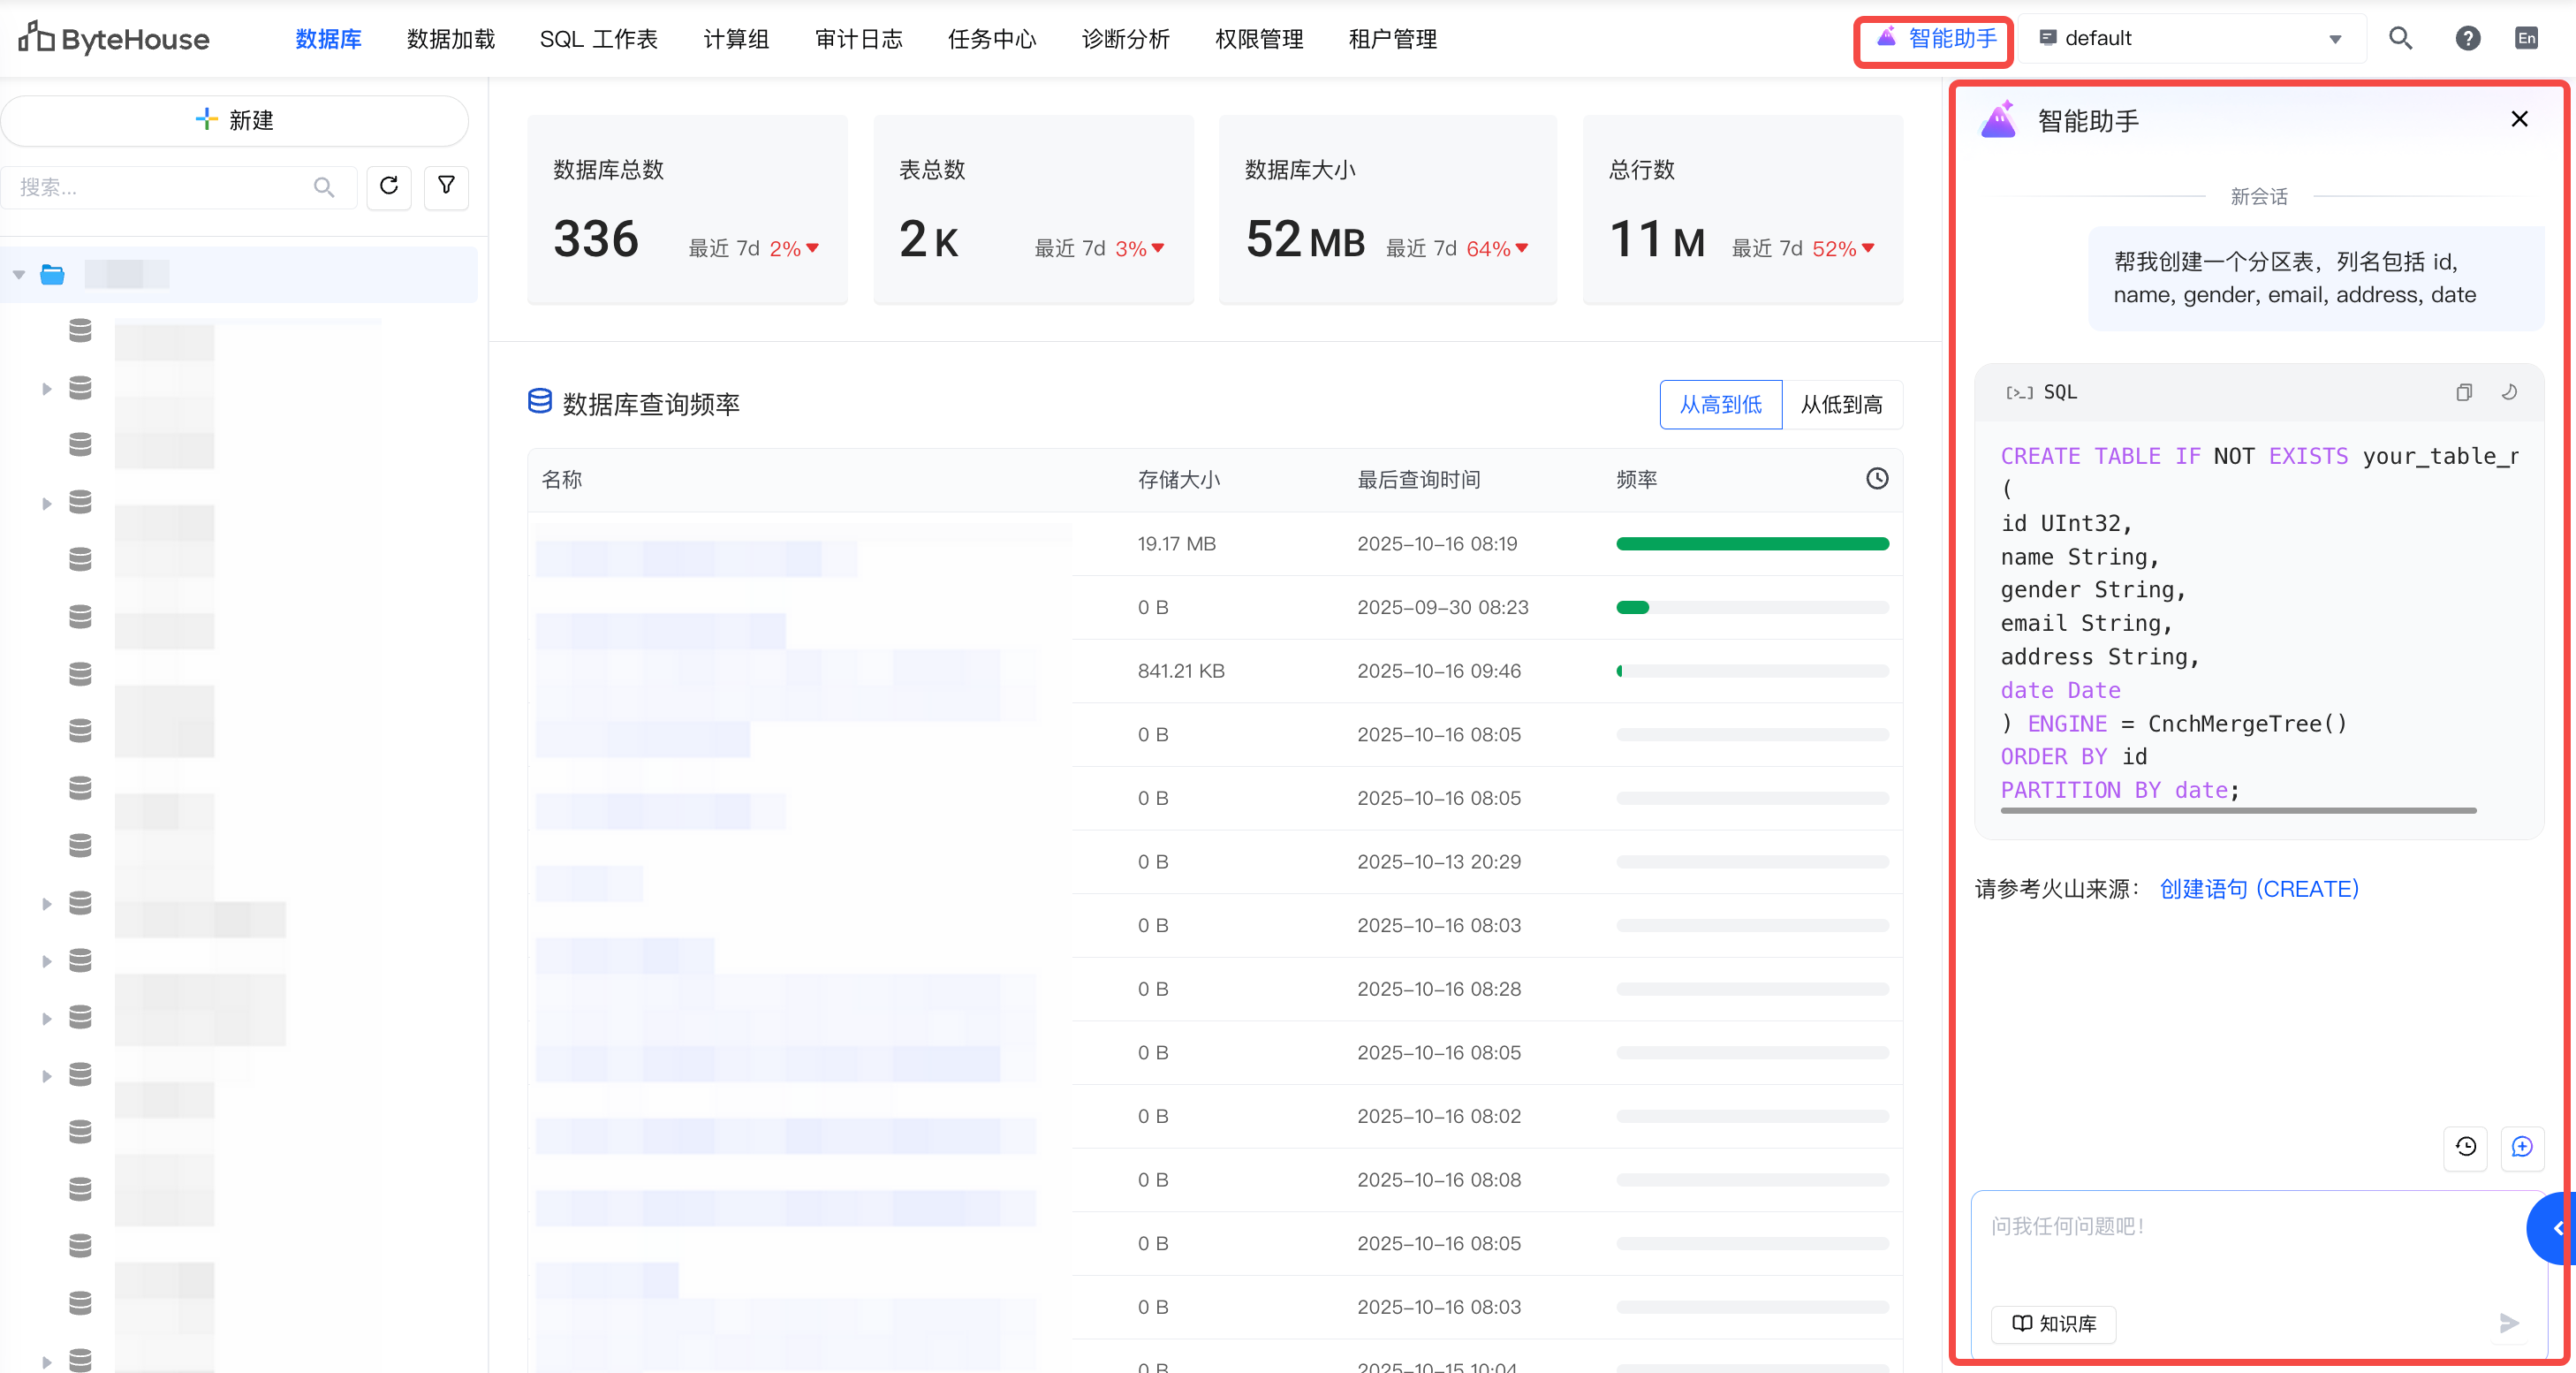Open the default tenant dropdown
2576x1373 pixels.
pos(2190,38)
